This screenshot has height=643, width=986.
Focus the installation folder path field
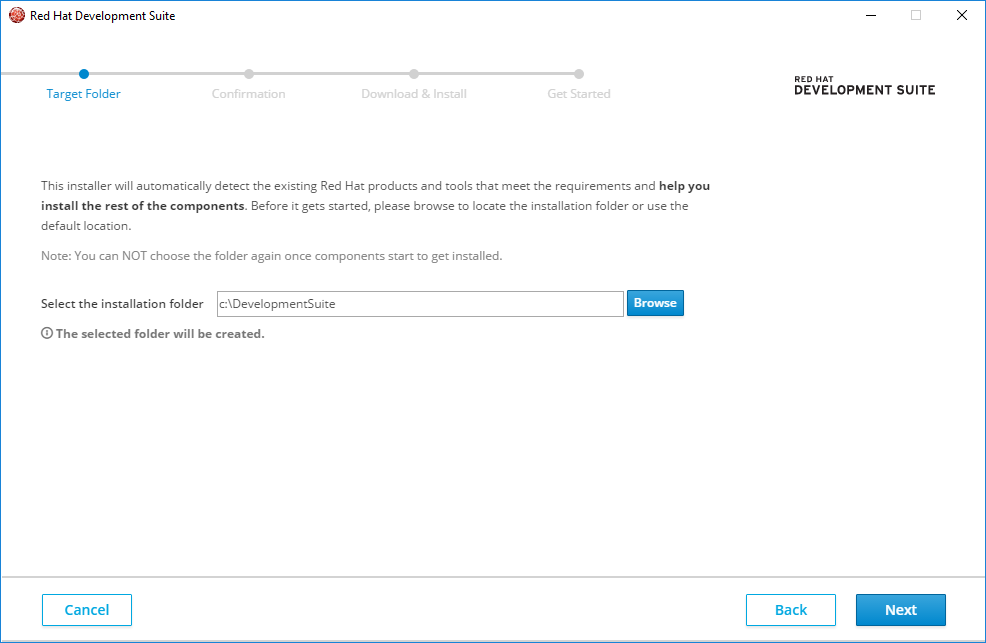coord(420,304)
